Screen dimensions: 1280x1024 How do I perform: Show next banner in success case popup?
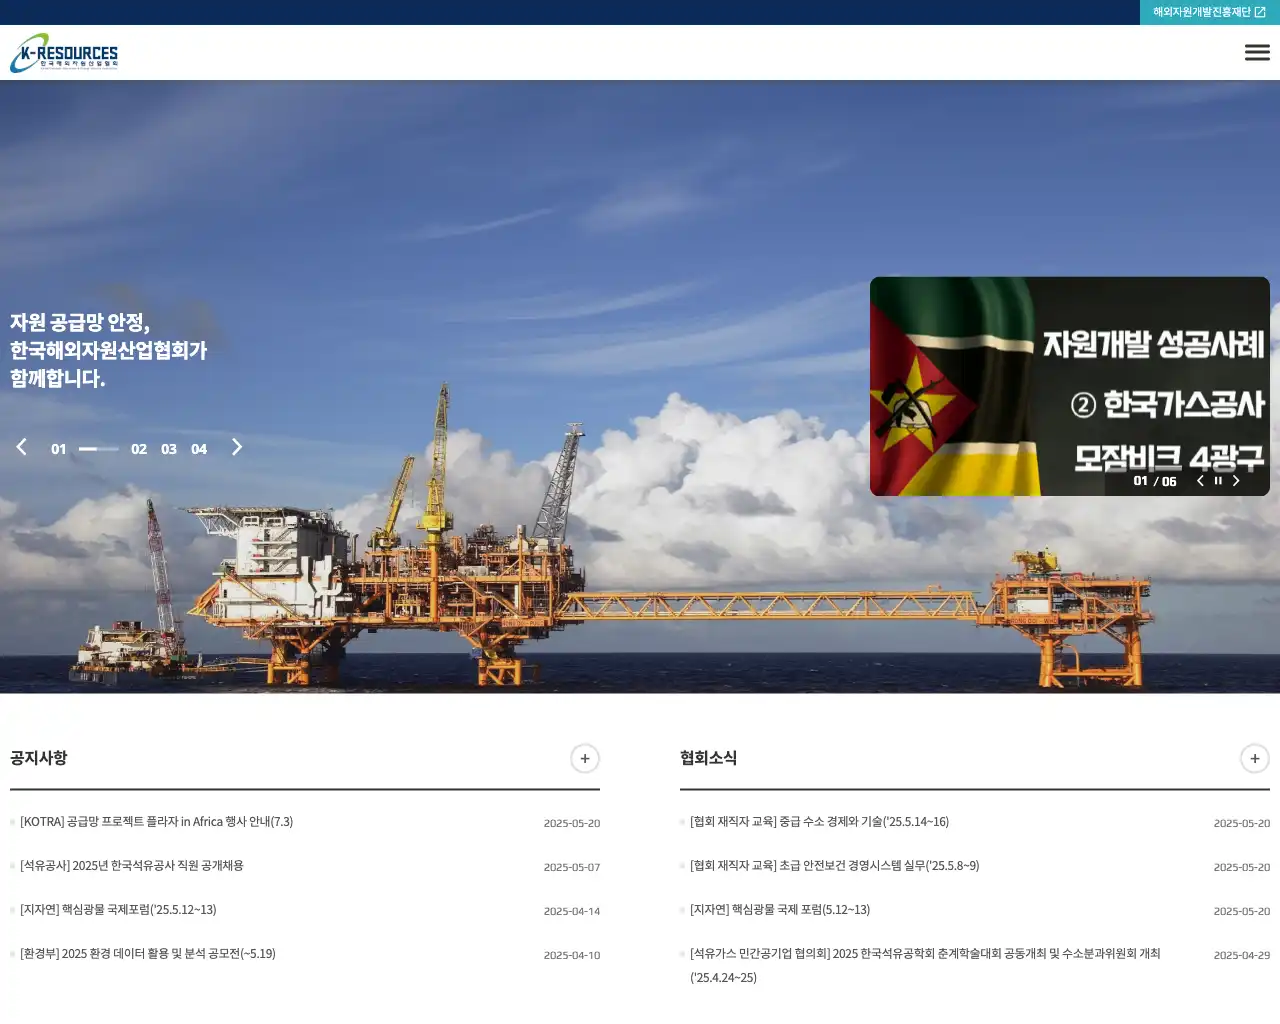click(x=1236, y=481)
